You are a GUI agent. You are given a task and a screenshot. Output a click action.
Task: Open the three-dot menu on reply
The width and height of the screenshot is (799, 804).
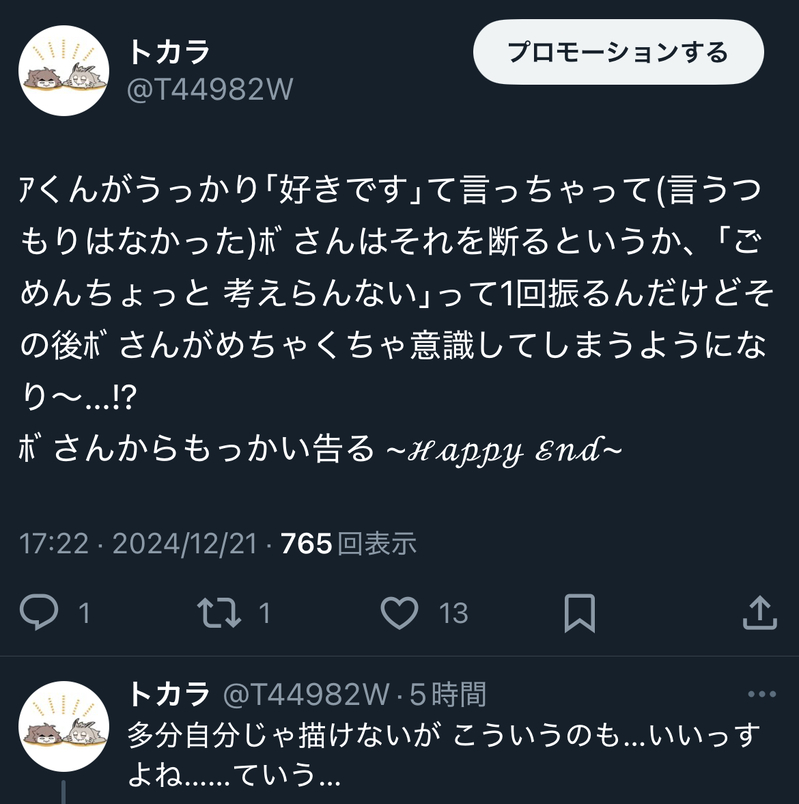click(x=762, y=694)
